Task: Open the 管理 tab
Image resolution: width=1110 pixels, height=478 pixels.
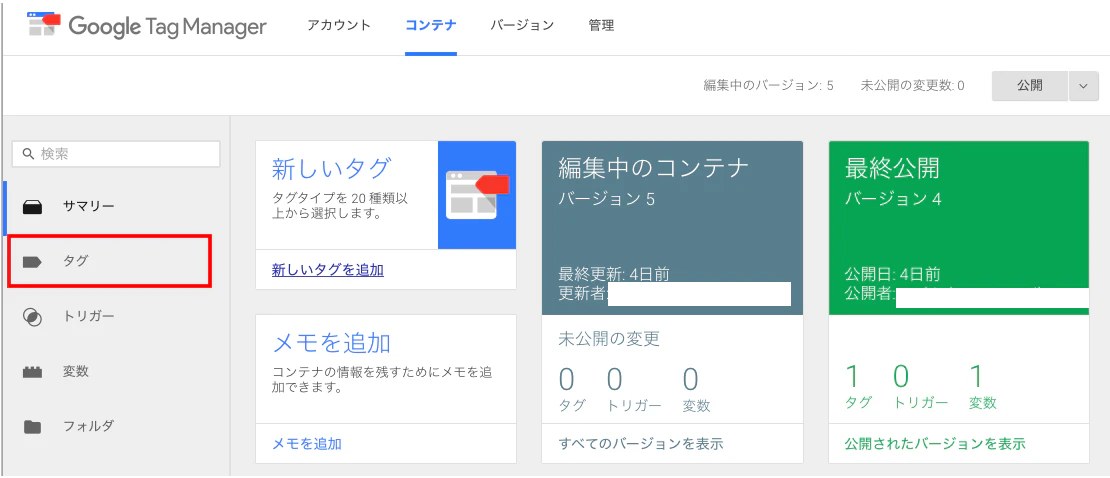Action: coord(601,25)
